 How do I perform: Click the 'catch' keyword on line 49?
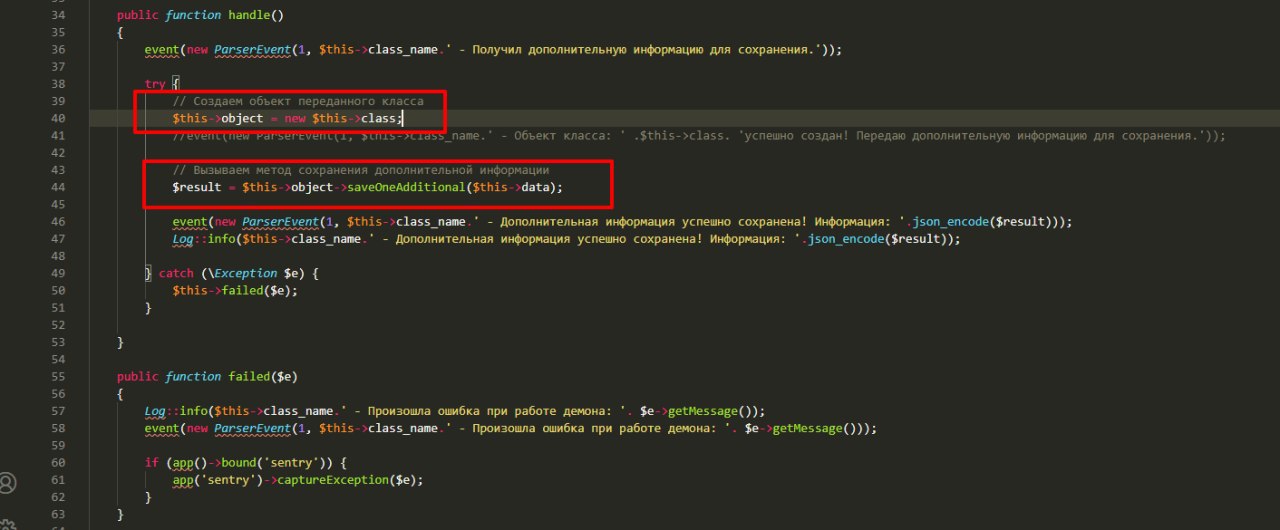176,273
